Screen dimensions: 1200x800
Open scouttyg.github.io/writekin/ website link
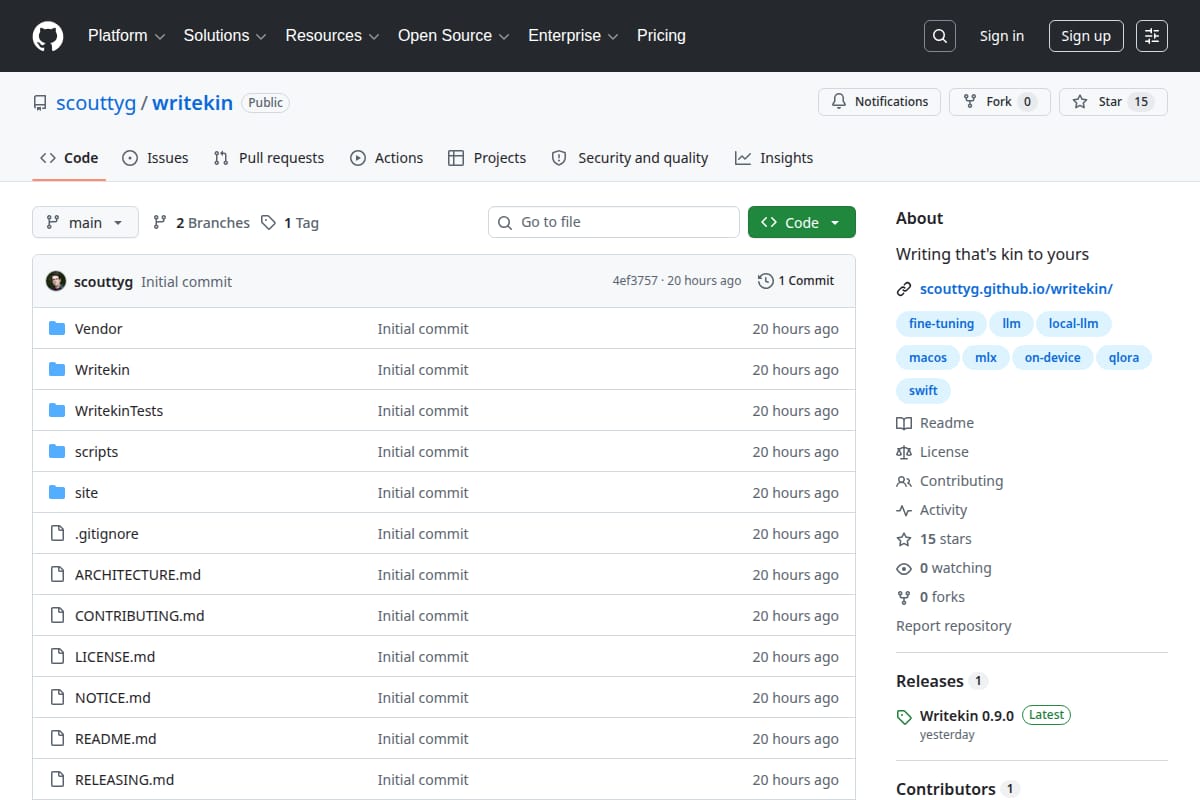1016,289
